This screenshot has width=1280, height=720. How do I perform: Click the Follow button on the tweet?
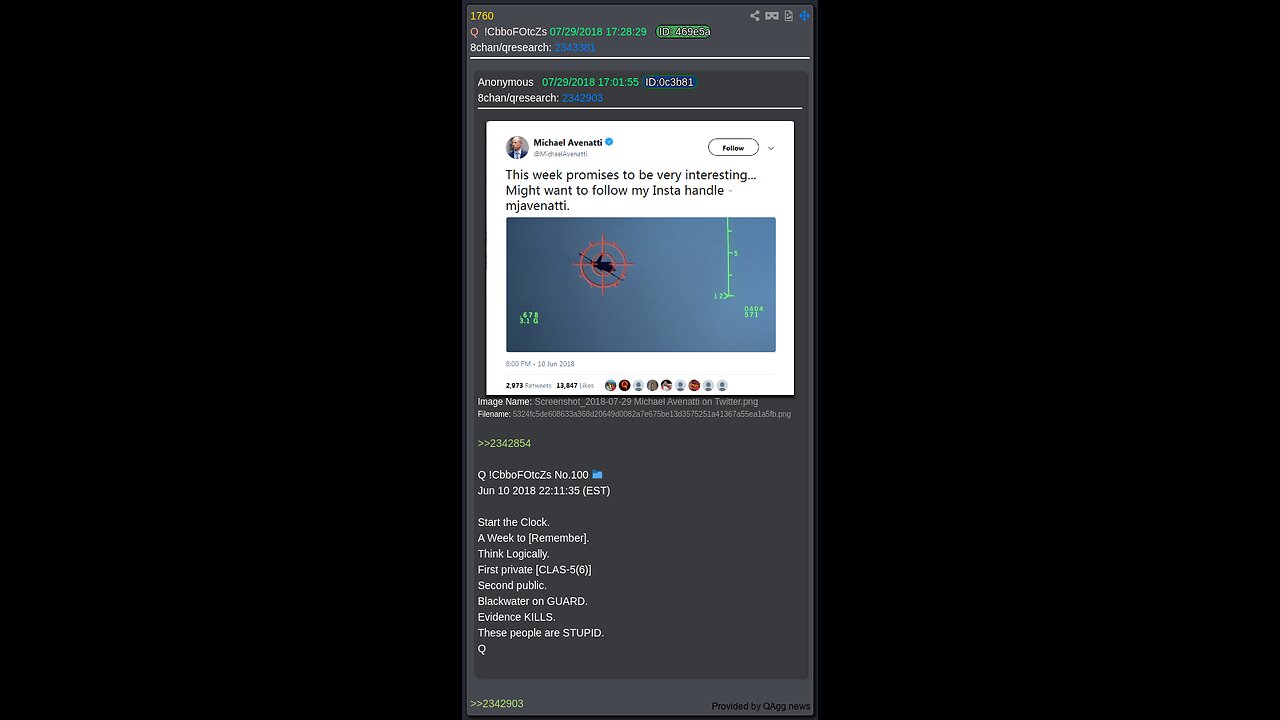(x=733, y=148)
